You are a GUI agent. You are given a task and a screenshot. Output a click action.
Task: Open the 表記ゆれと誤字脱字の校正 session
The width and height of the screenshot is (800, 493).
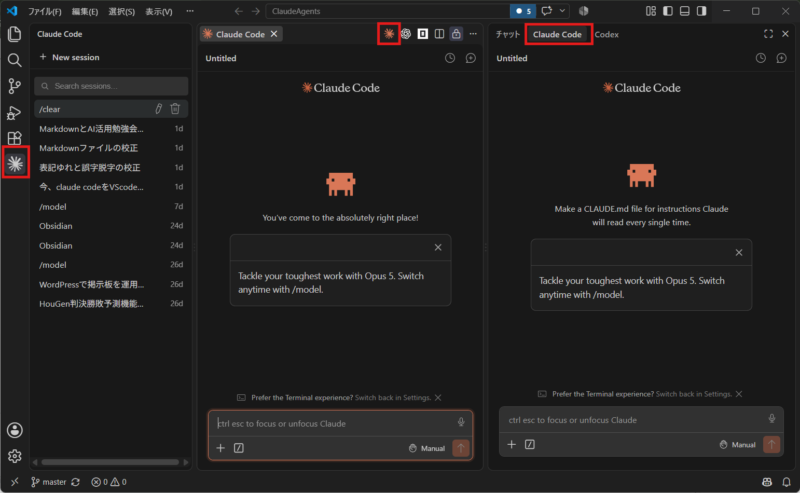click(111, 167)
